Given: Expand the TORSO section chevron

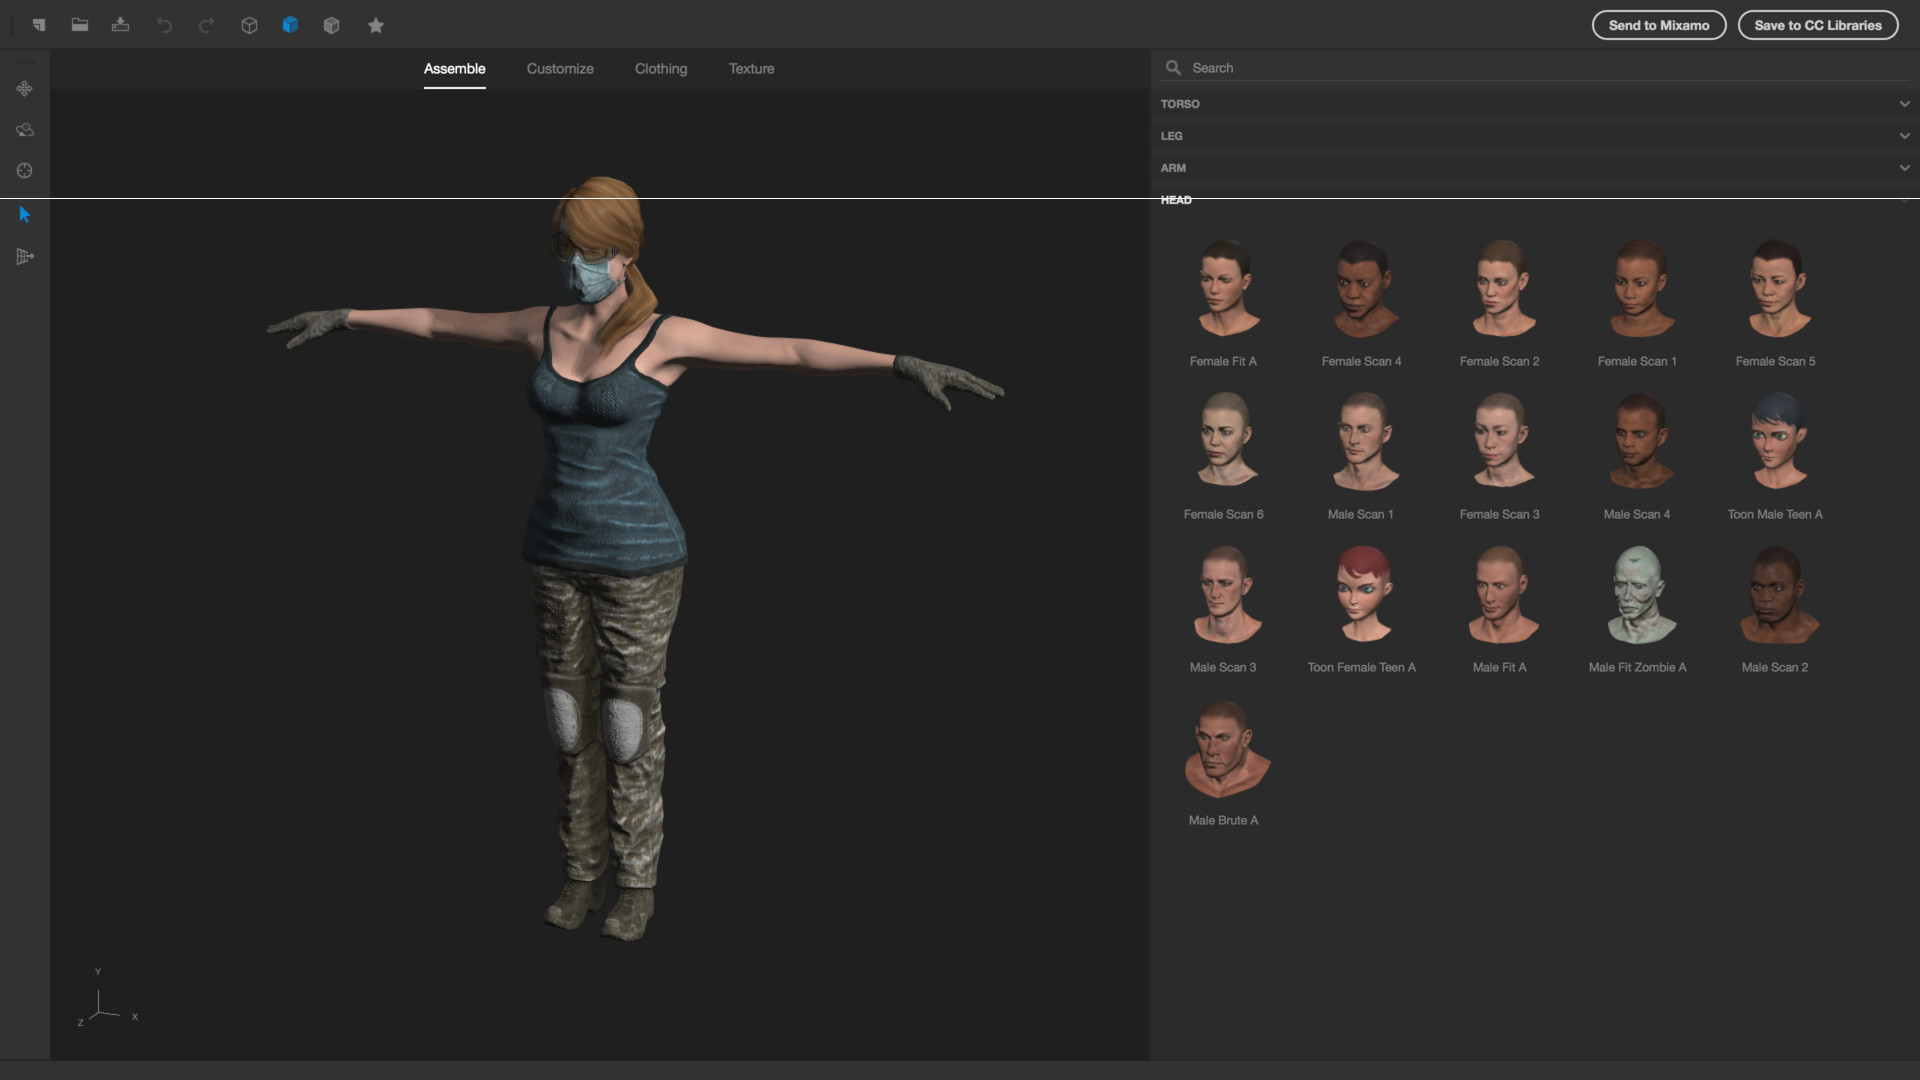Looking at the screenshot, I should [1904, 104].
